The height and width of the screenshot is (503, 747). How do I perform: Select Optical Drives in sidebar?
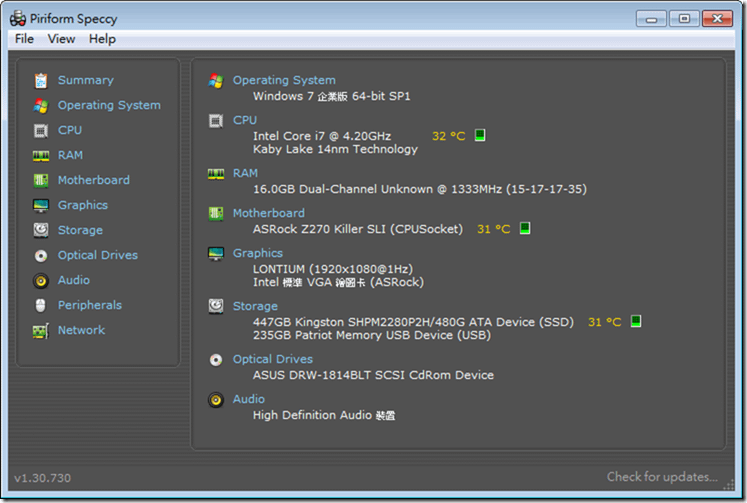click(x=98, y=255)
